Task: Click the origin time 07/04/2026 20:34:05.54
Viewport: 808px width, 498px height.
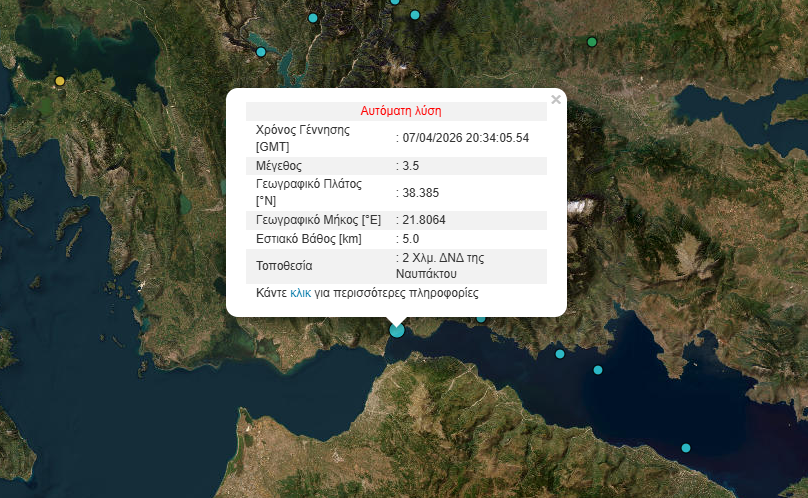Action: (465, 138)
